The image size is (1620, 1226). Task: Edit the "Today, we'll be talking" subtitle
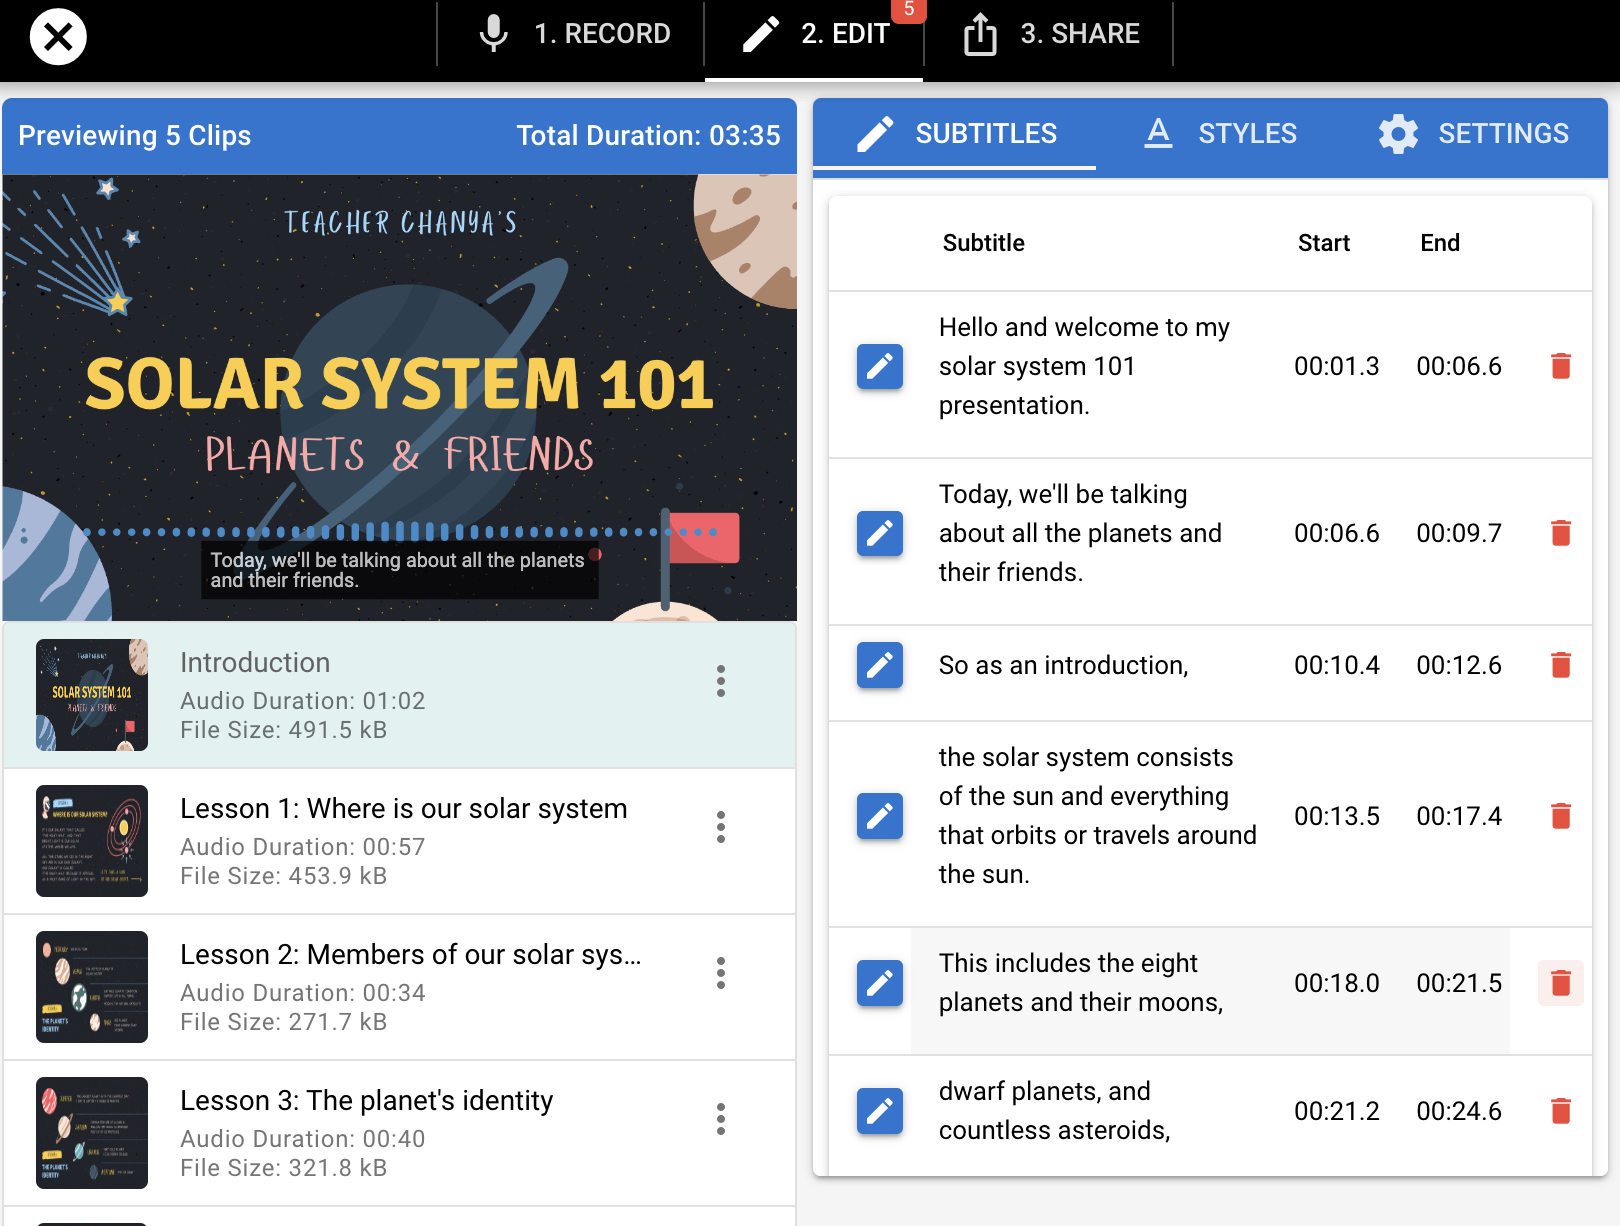click(879, 533)
